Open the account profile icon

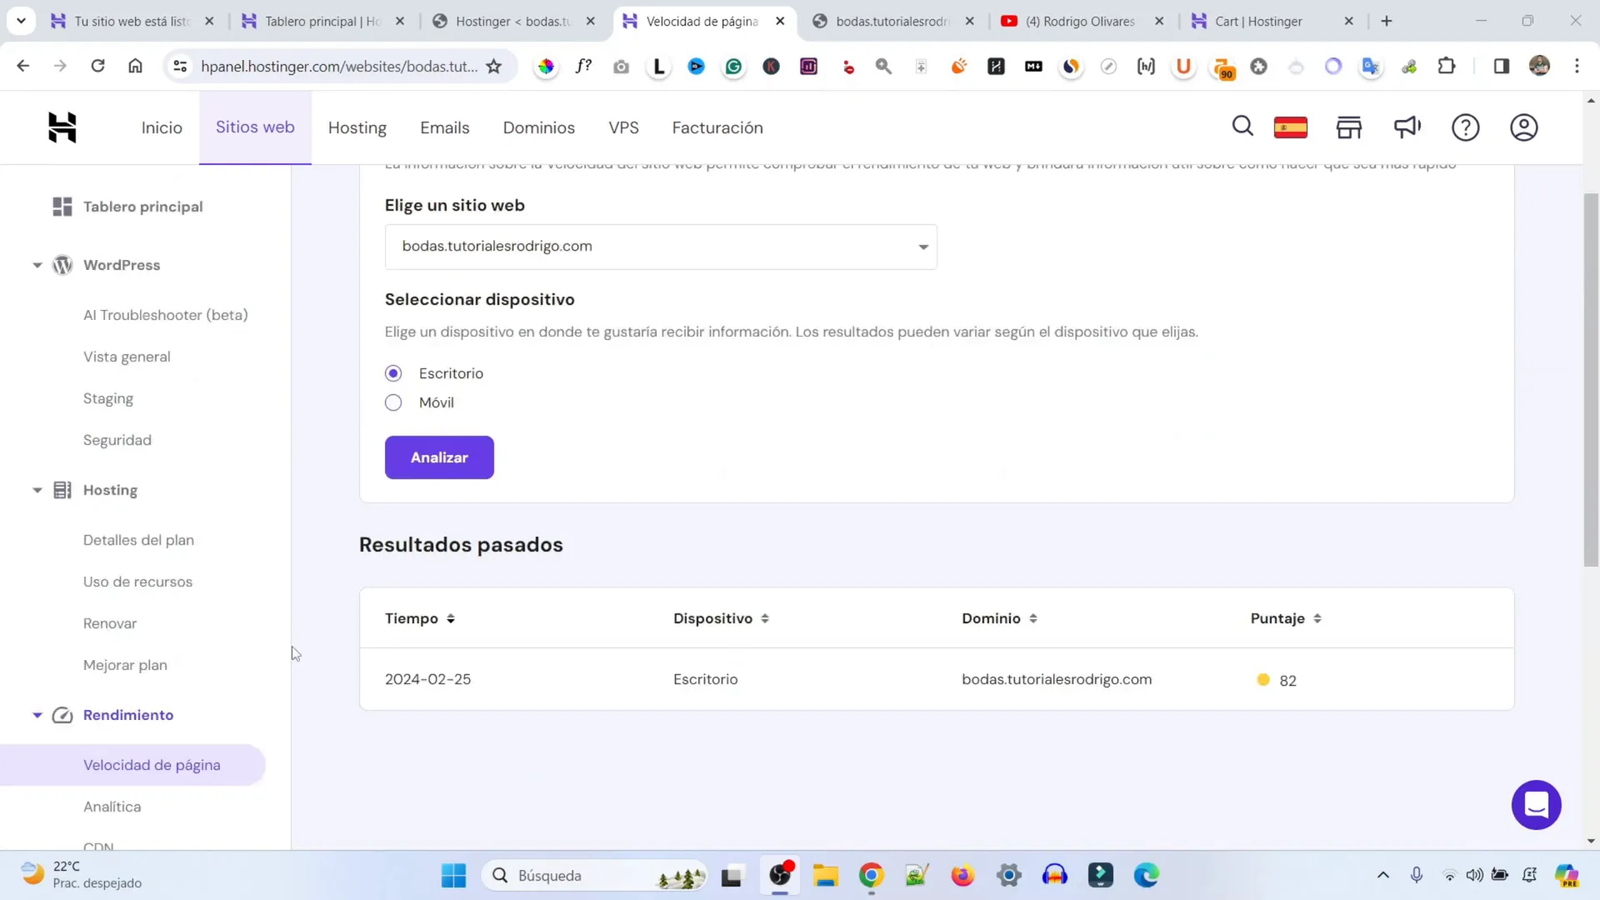tap(1524, 127)
